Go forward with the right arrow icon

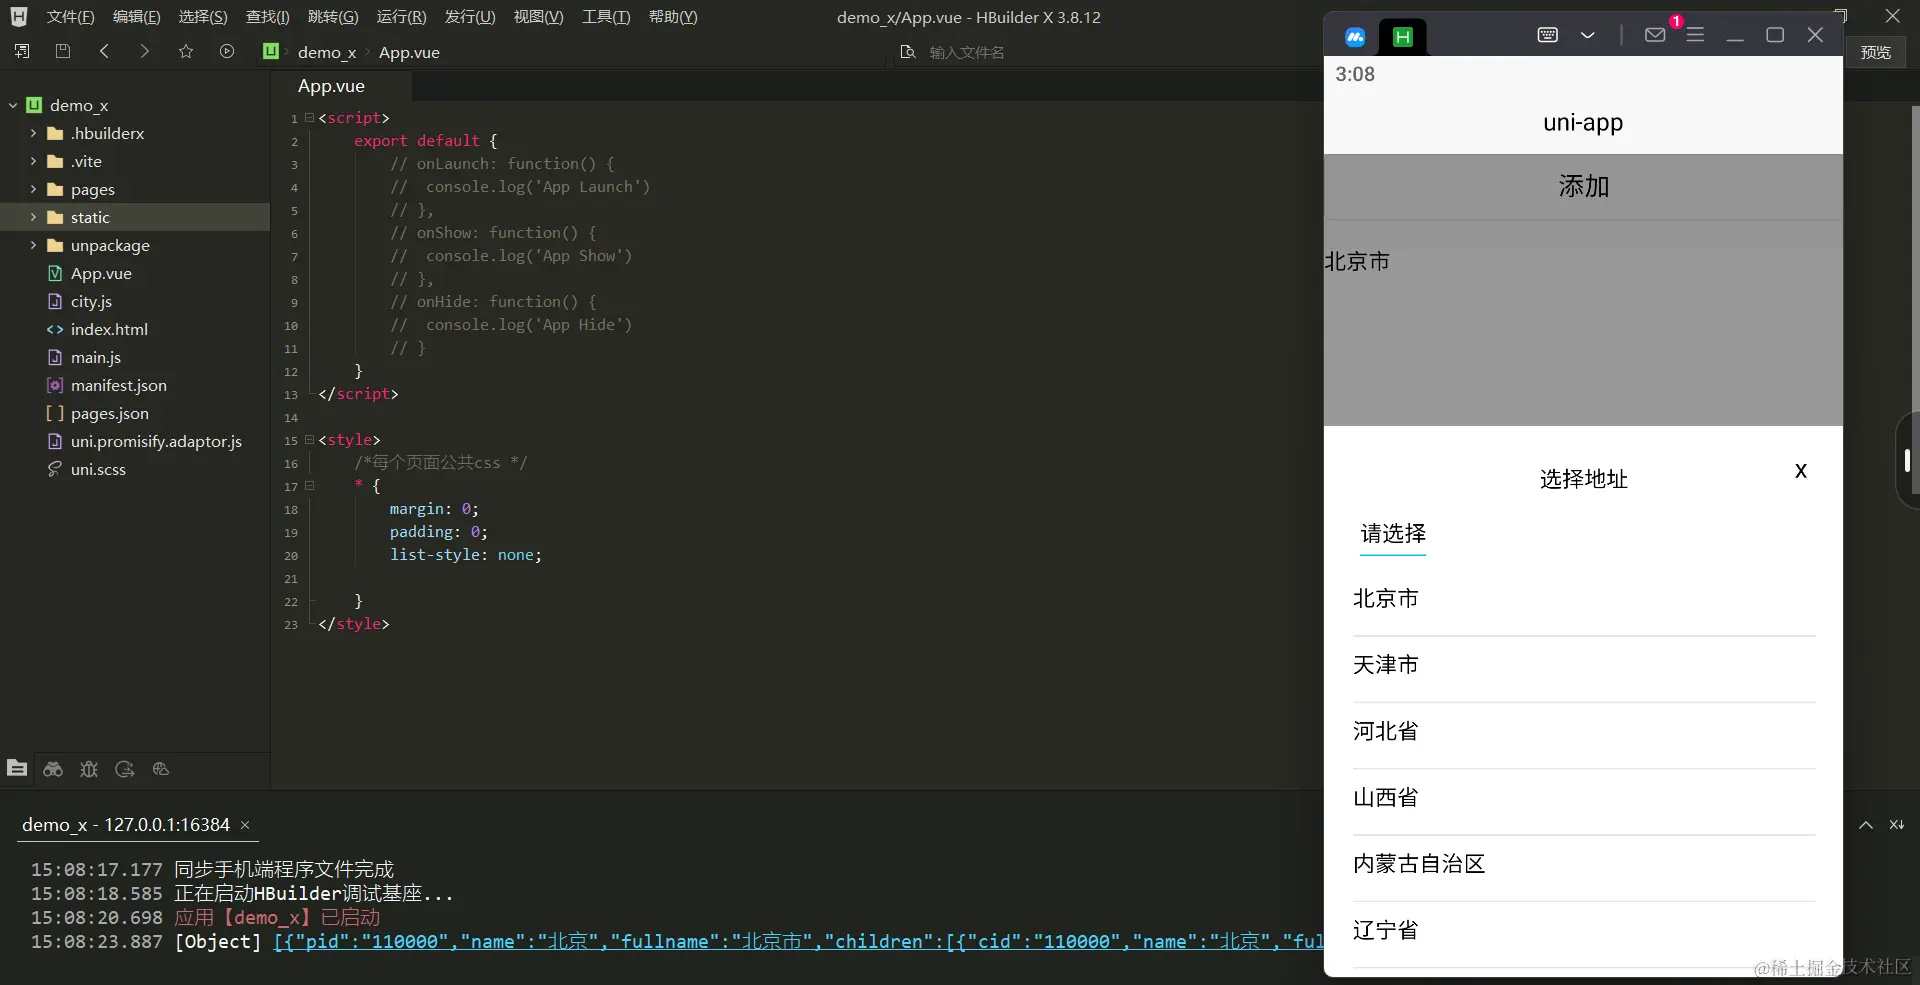[144, 51]
